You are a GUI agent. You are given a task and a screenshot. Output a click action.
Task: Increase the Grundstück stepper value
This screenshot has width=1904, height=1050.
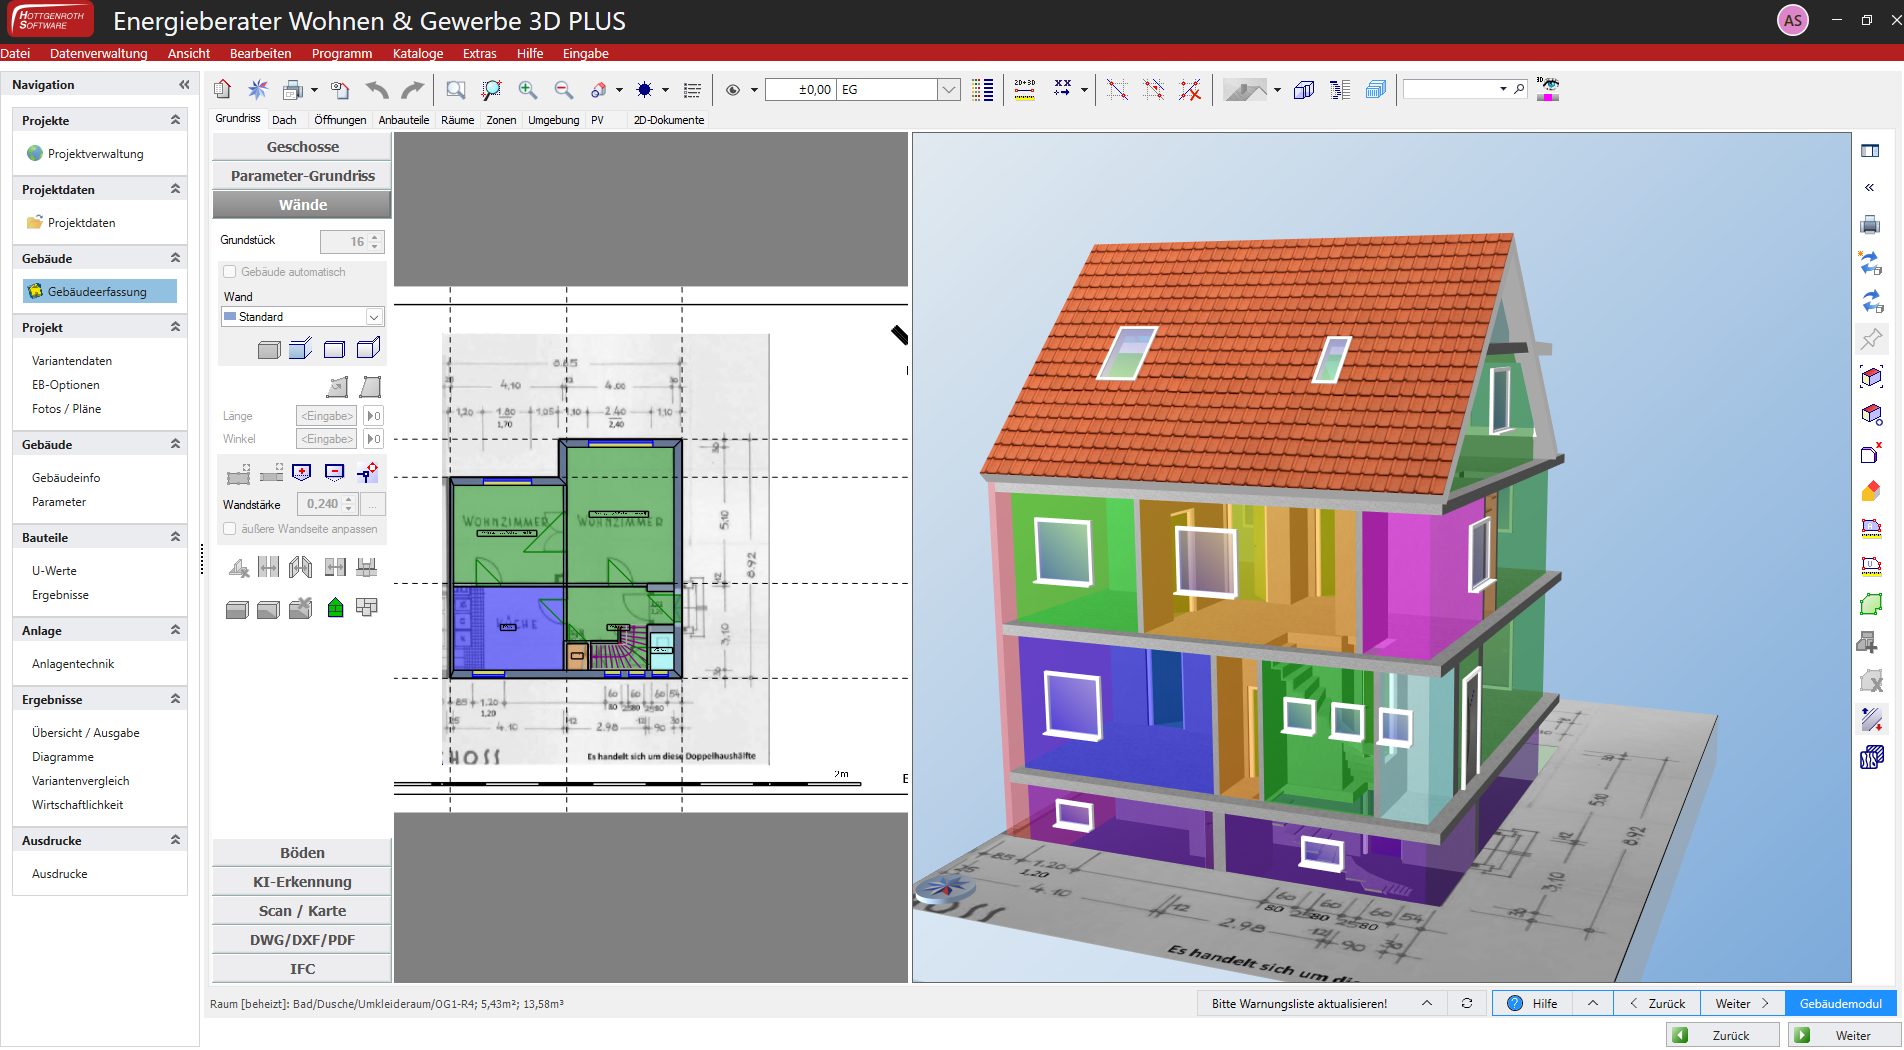pos(375,237)
